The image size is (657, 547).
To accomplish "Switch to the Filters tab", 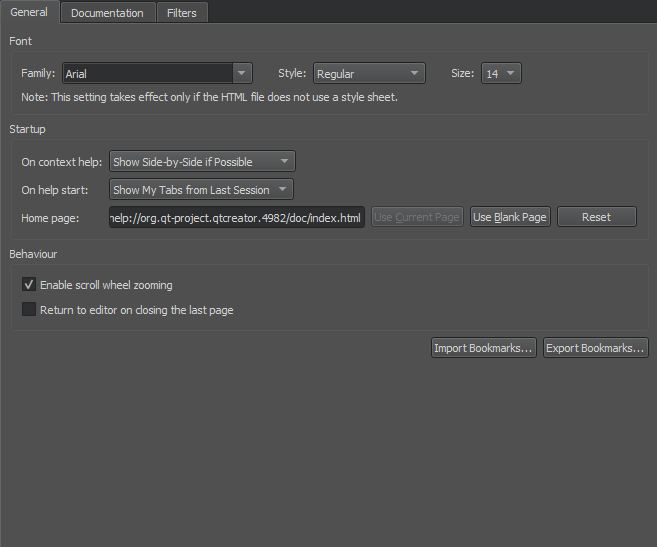I will [x=182, y=13].
